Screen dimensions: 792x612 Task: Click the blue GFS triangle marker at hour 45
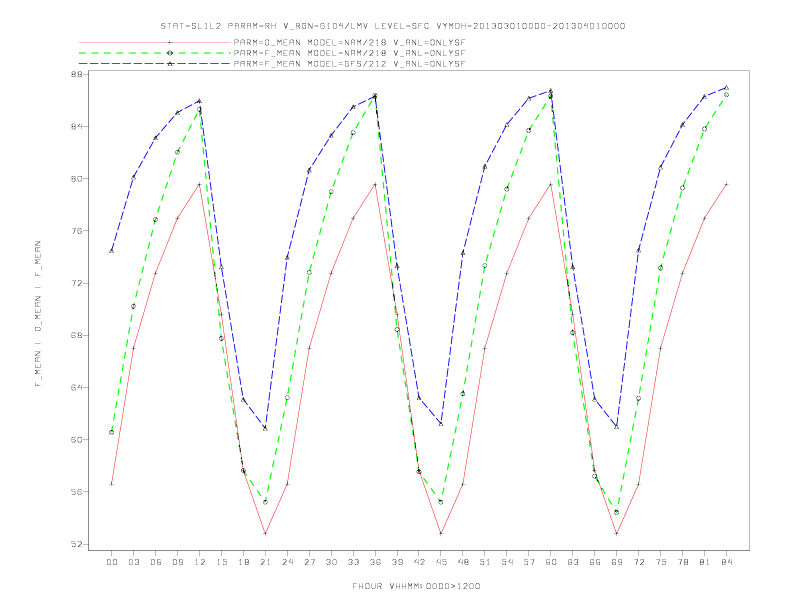[441, 423]
